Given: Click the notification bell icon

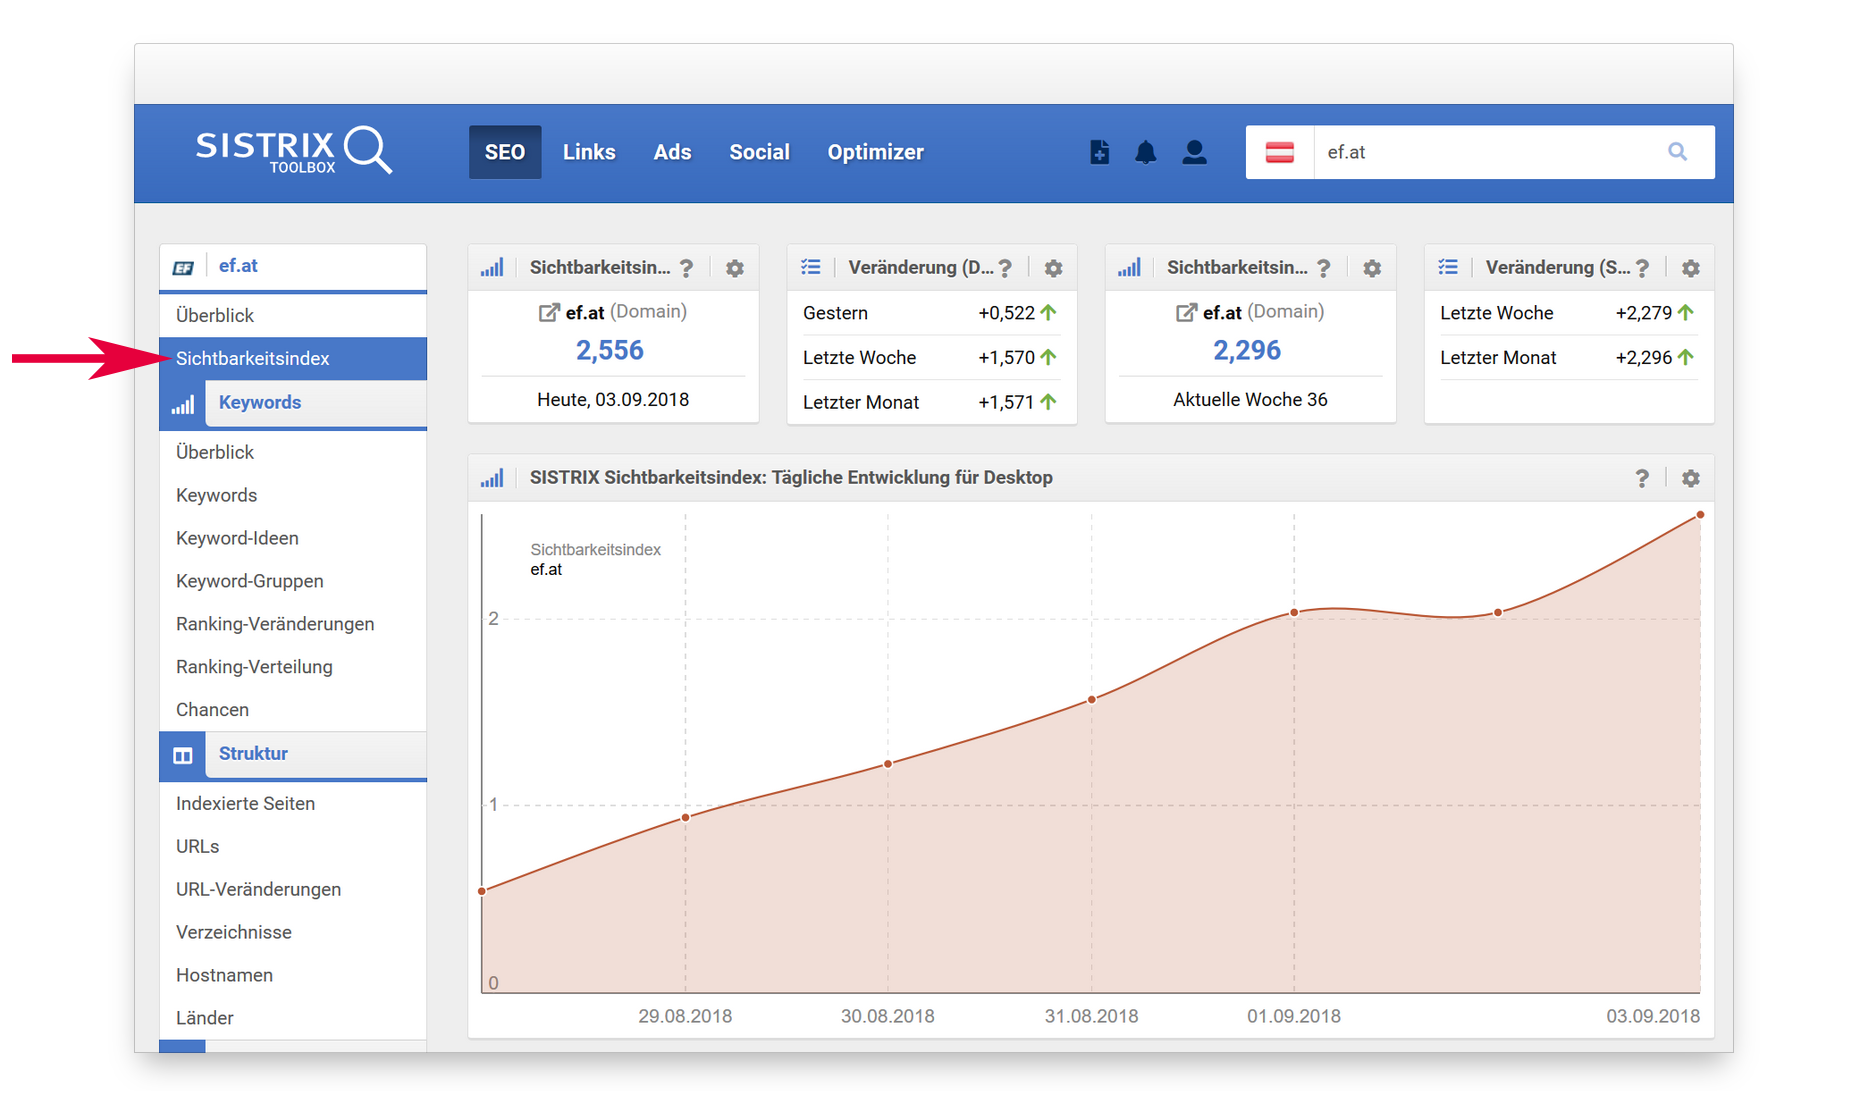Looking at the screenshot, I should tap(1145, 152).
